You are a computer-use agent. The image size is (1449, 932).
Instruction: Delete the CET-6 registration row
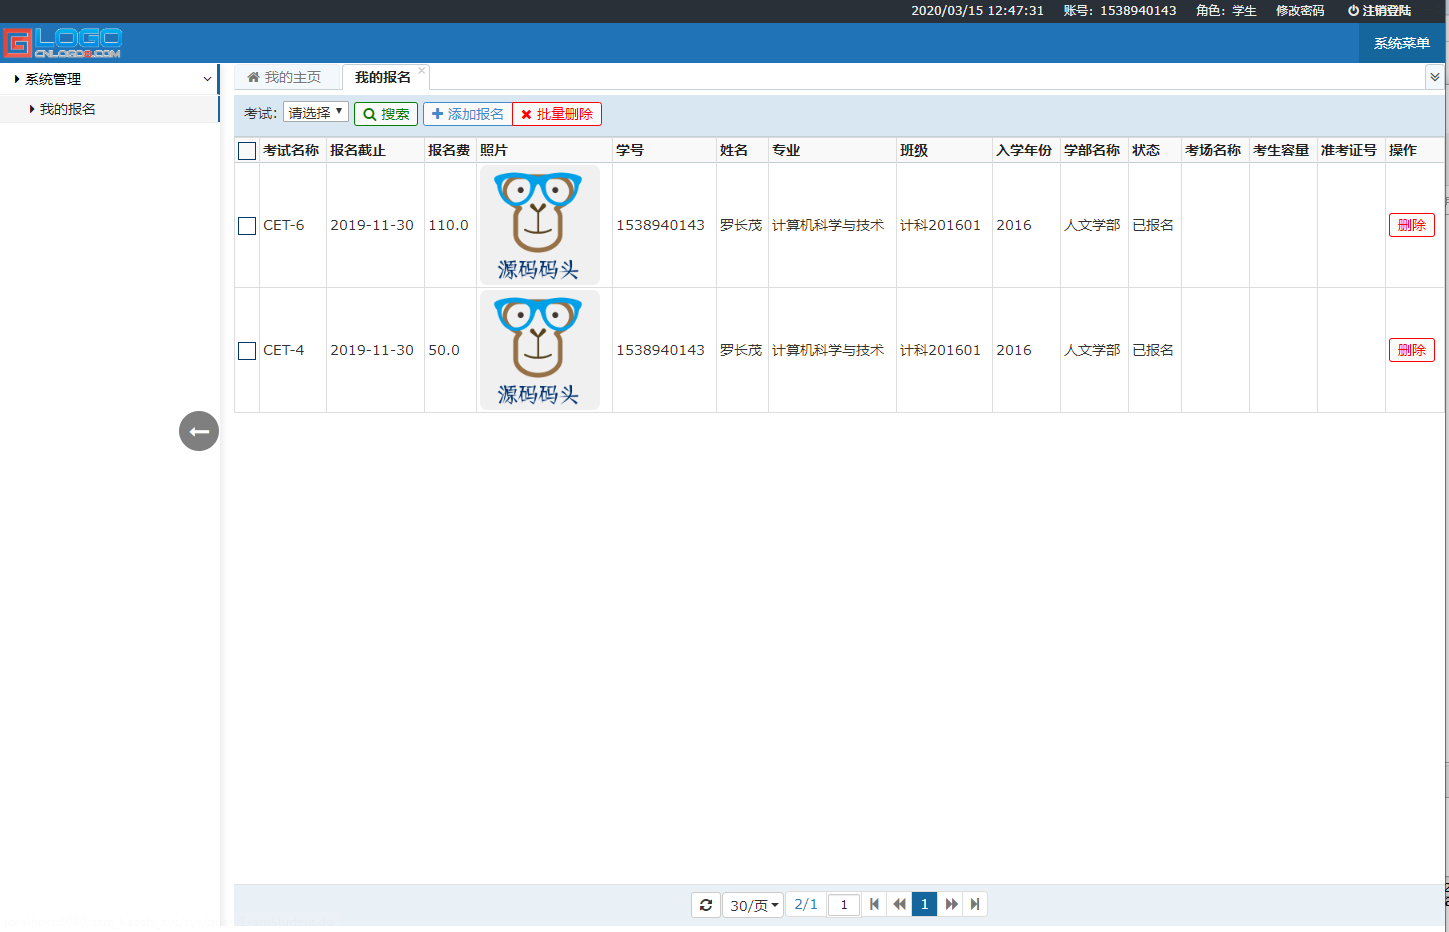click(x=1411, y=225)
